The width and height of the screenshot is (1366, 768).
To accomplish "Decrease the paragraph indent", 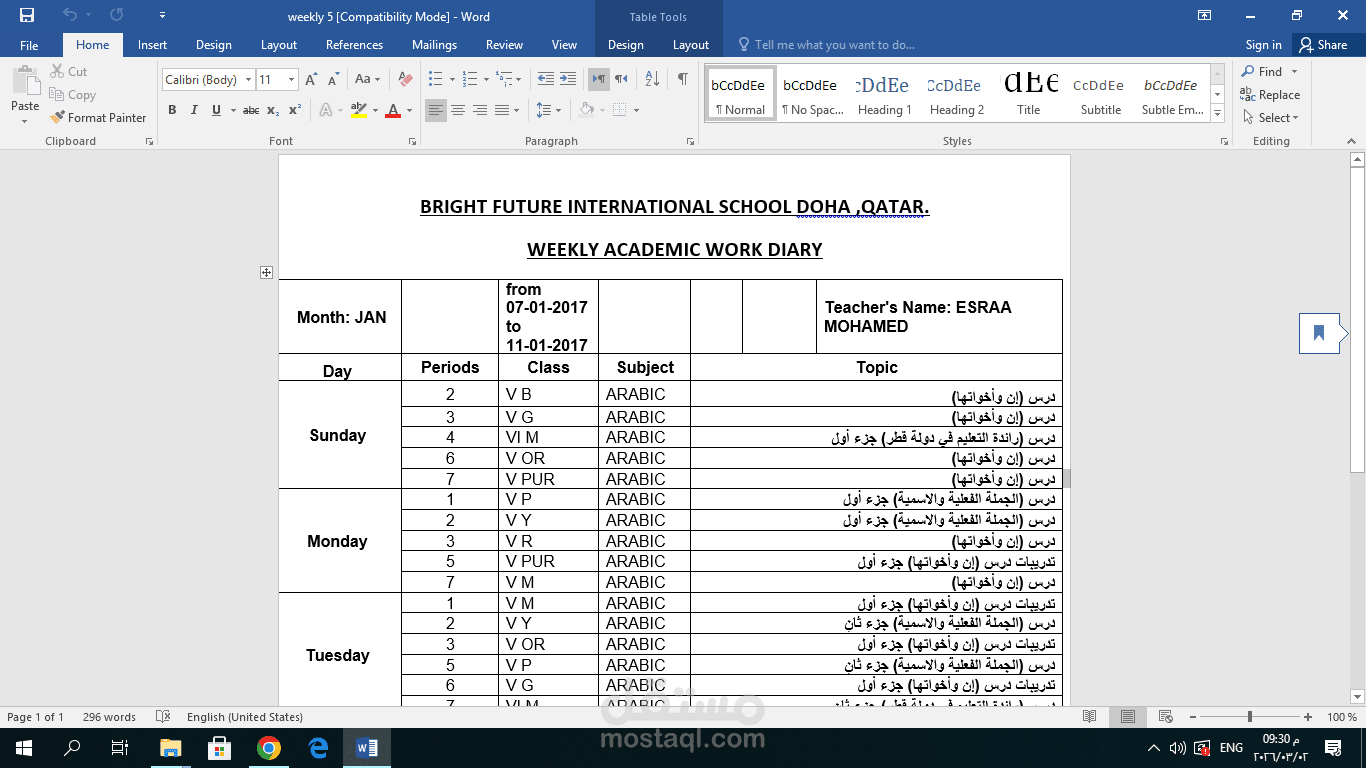I will click(x=546, y=79).
